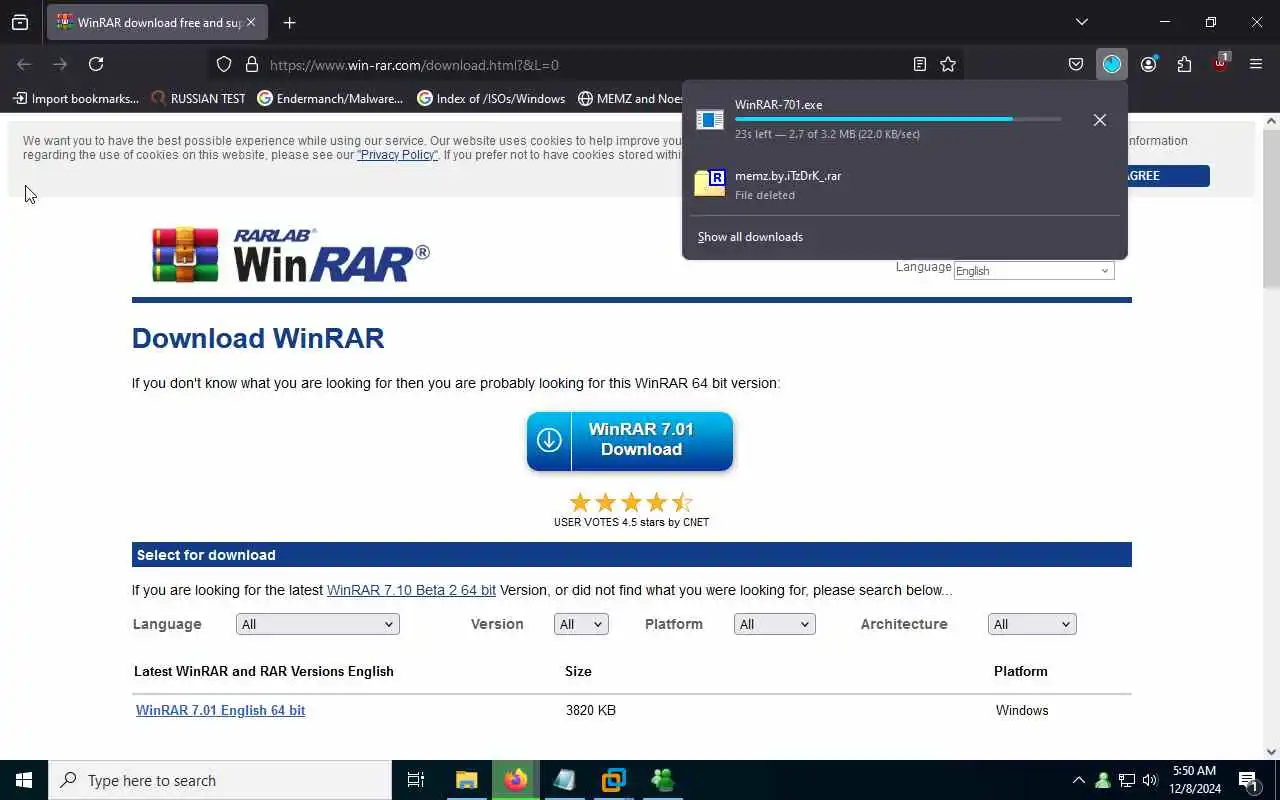This screenshot has width=1280, height=800.
Task: Open the notification center icon
Action: pyautogui.click(x=1248, y=780)
